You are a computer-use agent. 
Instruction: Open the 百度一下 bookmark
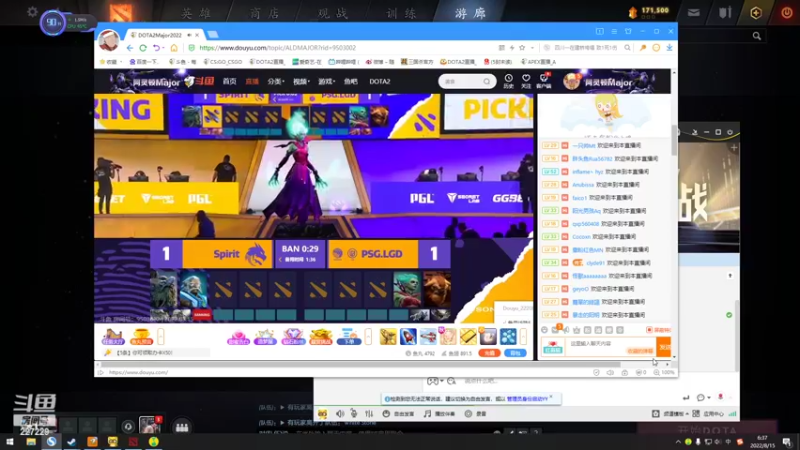144,62
